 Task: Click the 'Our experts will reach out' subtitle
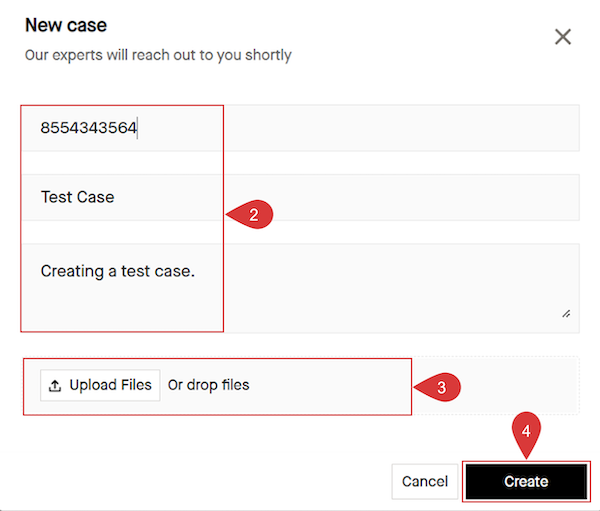[x=158, y=55]
